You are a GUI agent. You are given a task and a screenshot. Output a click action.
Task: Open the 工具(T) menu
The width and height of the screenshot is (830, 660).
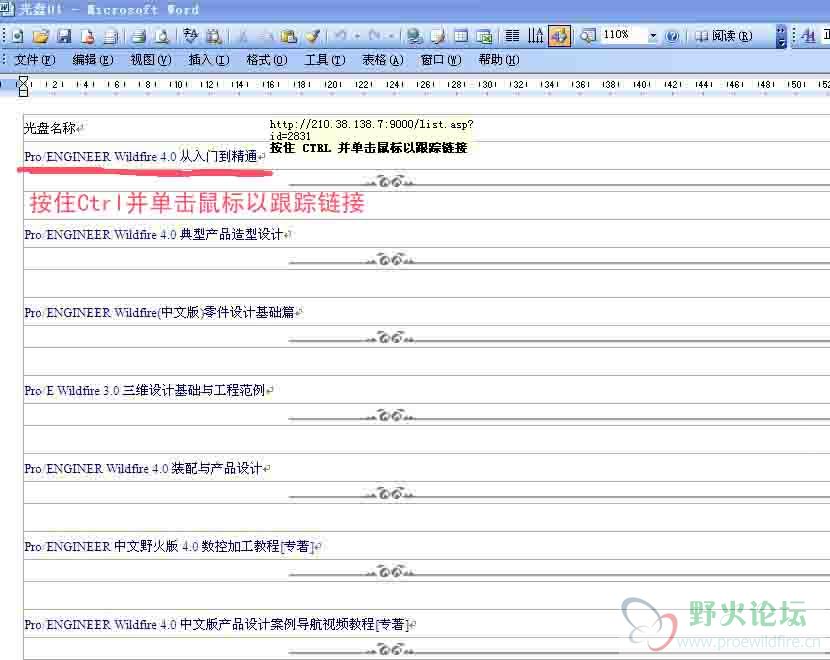(x=324, y=60)
